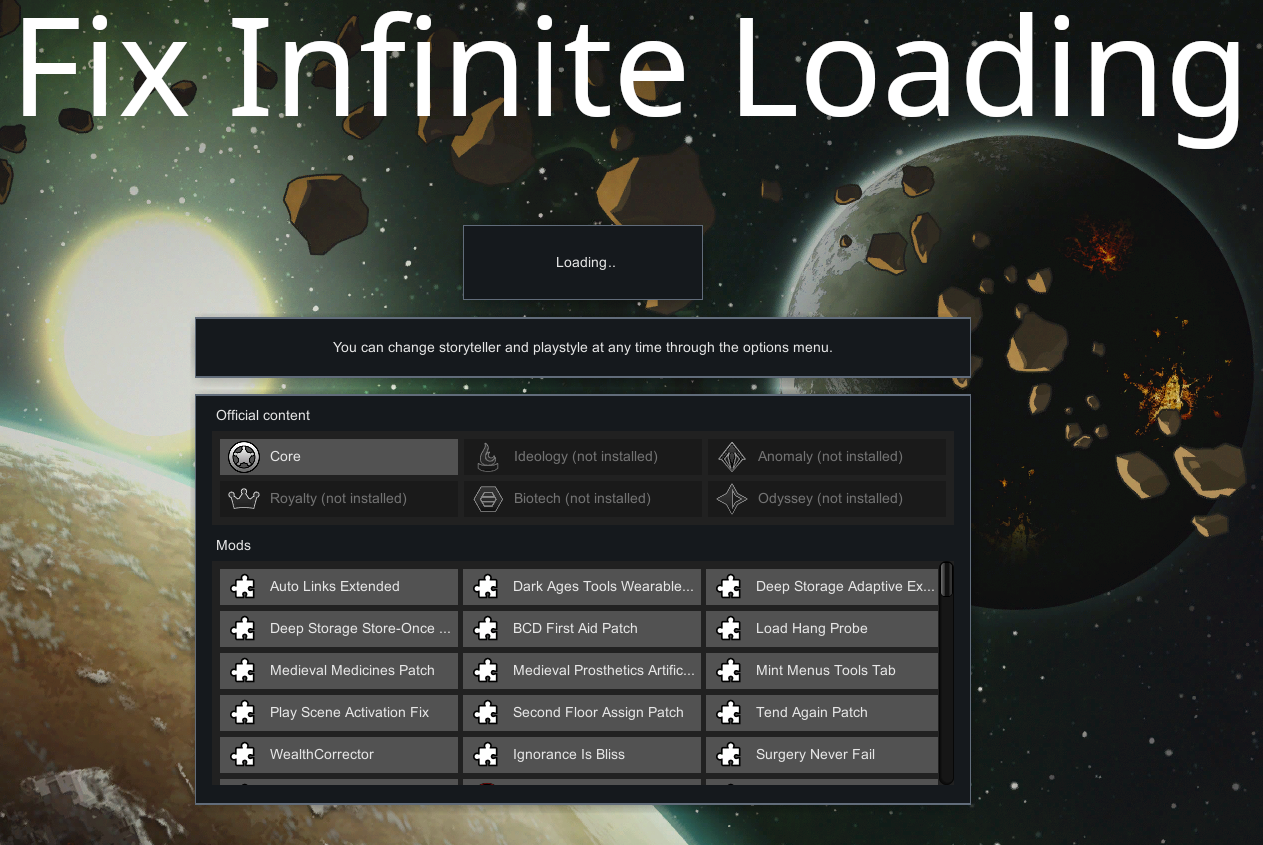Open the Medieval Prosthetics Artific mod
The height and width of the screenshot is (845, 1263).
click(x=582, y=671)
